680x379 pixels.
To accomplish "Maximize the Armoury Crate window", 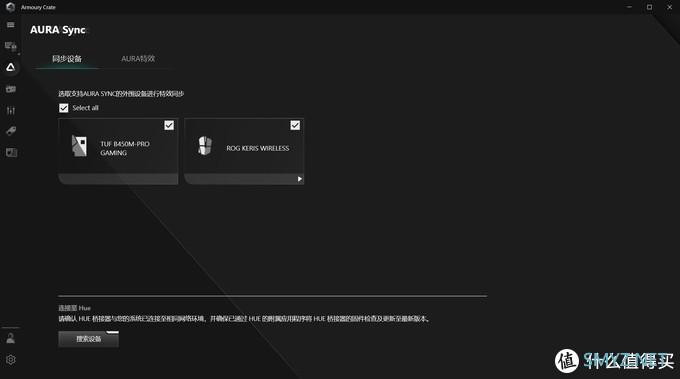I will pyautogui.click(x=649, y=7).
